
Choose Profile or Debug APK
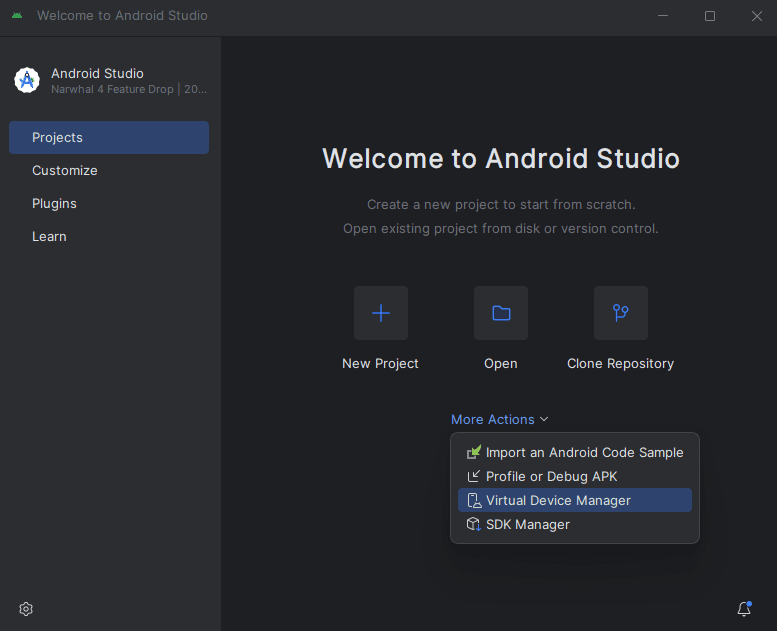[x=551, y=476]
